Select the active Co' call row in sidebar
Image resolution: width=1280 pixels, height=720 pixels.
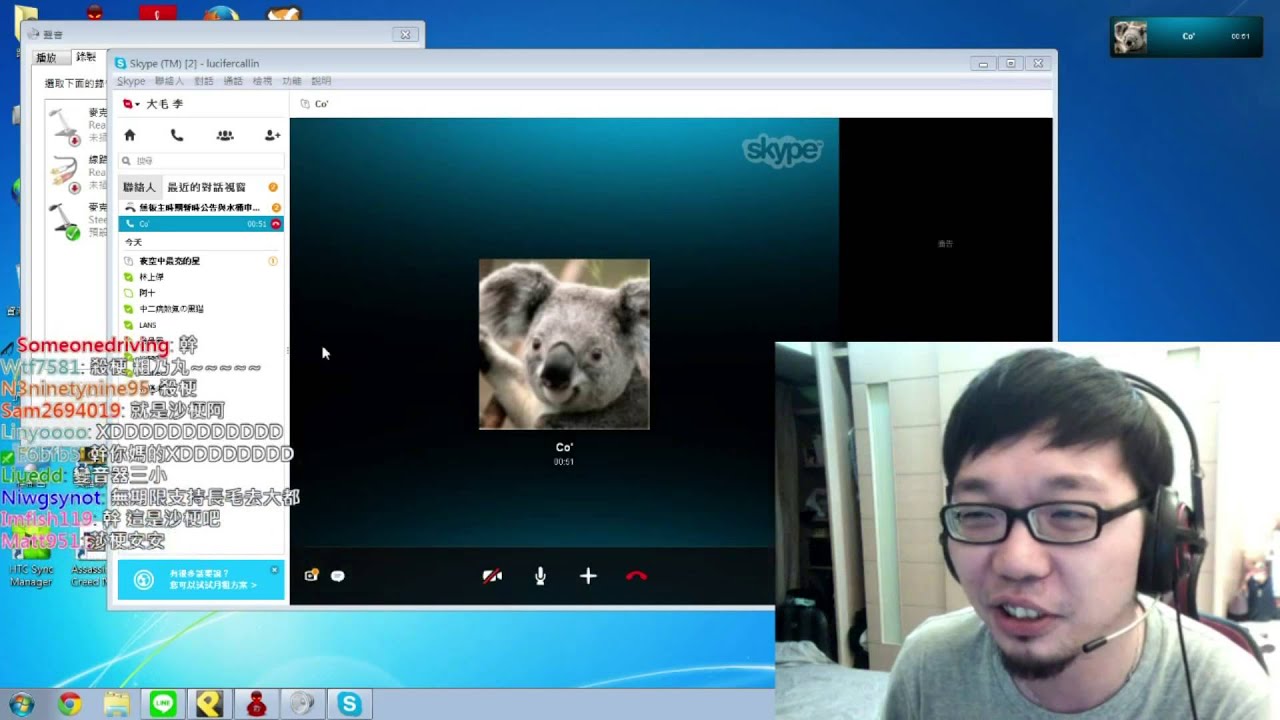click(201, 224)
